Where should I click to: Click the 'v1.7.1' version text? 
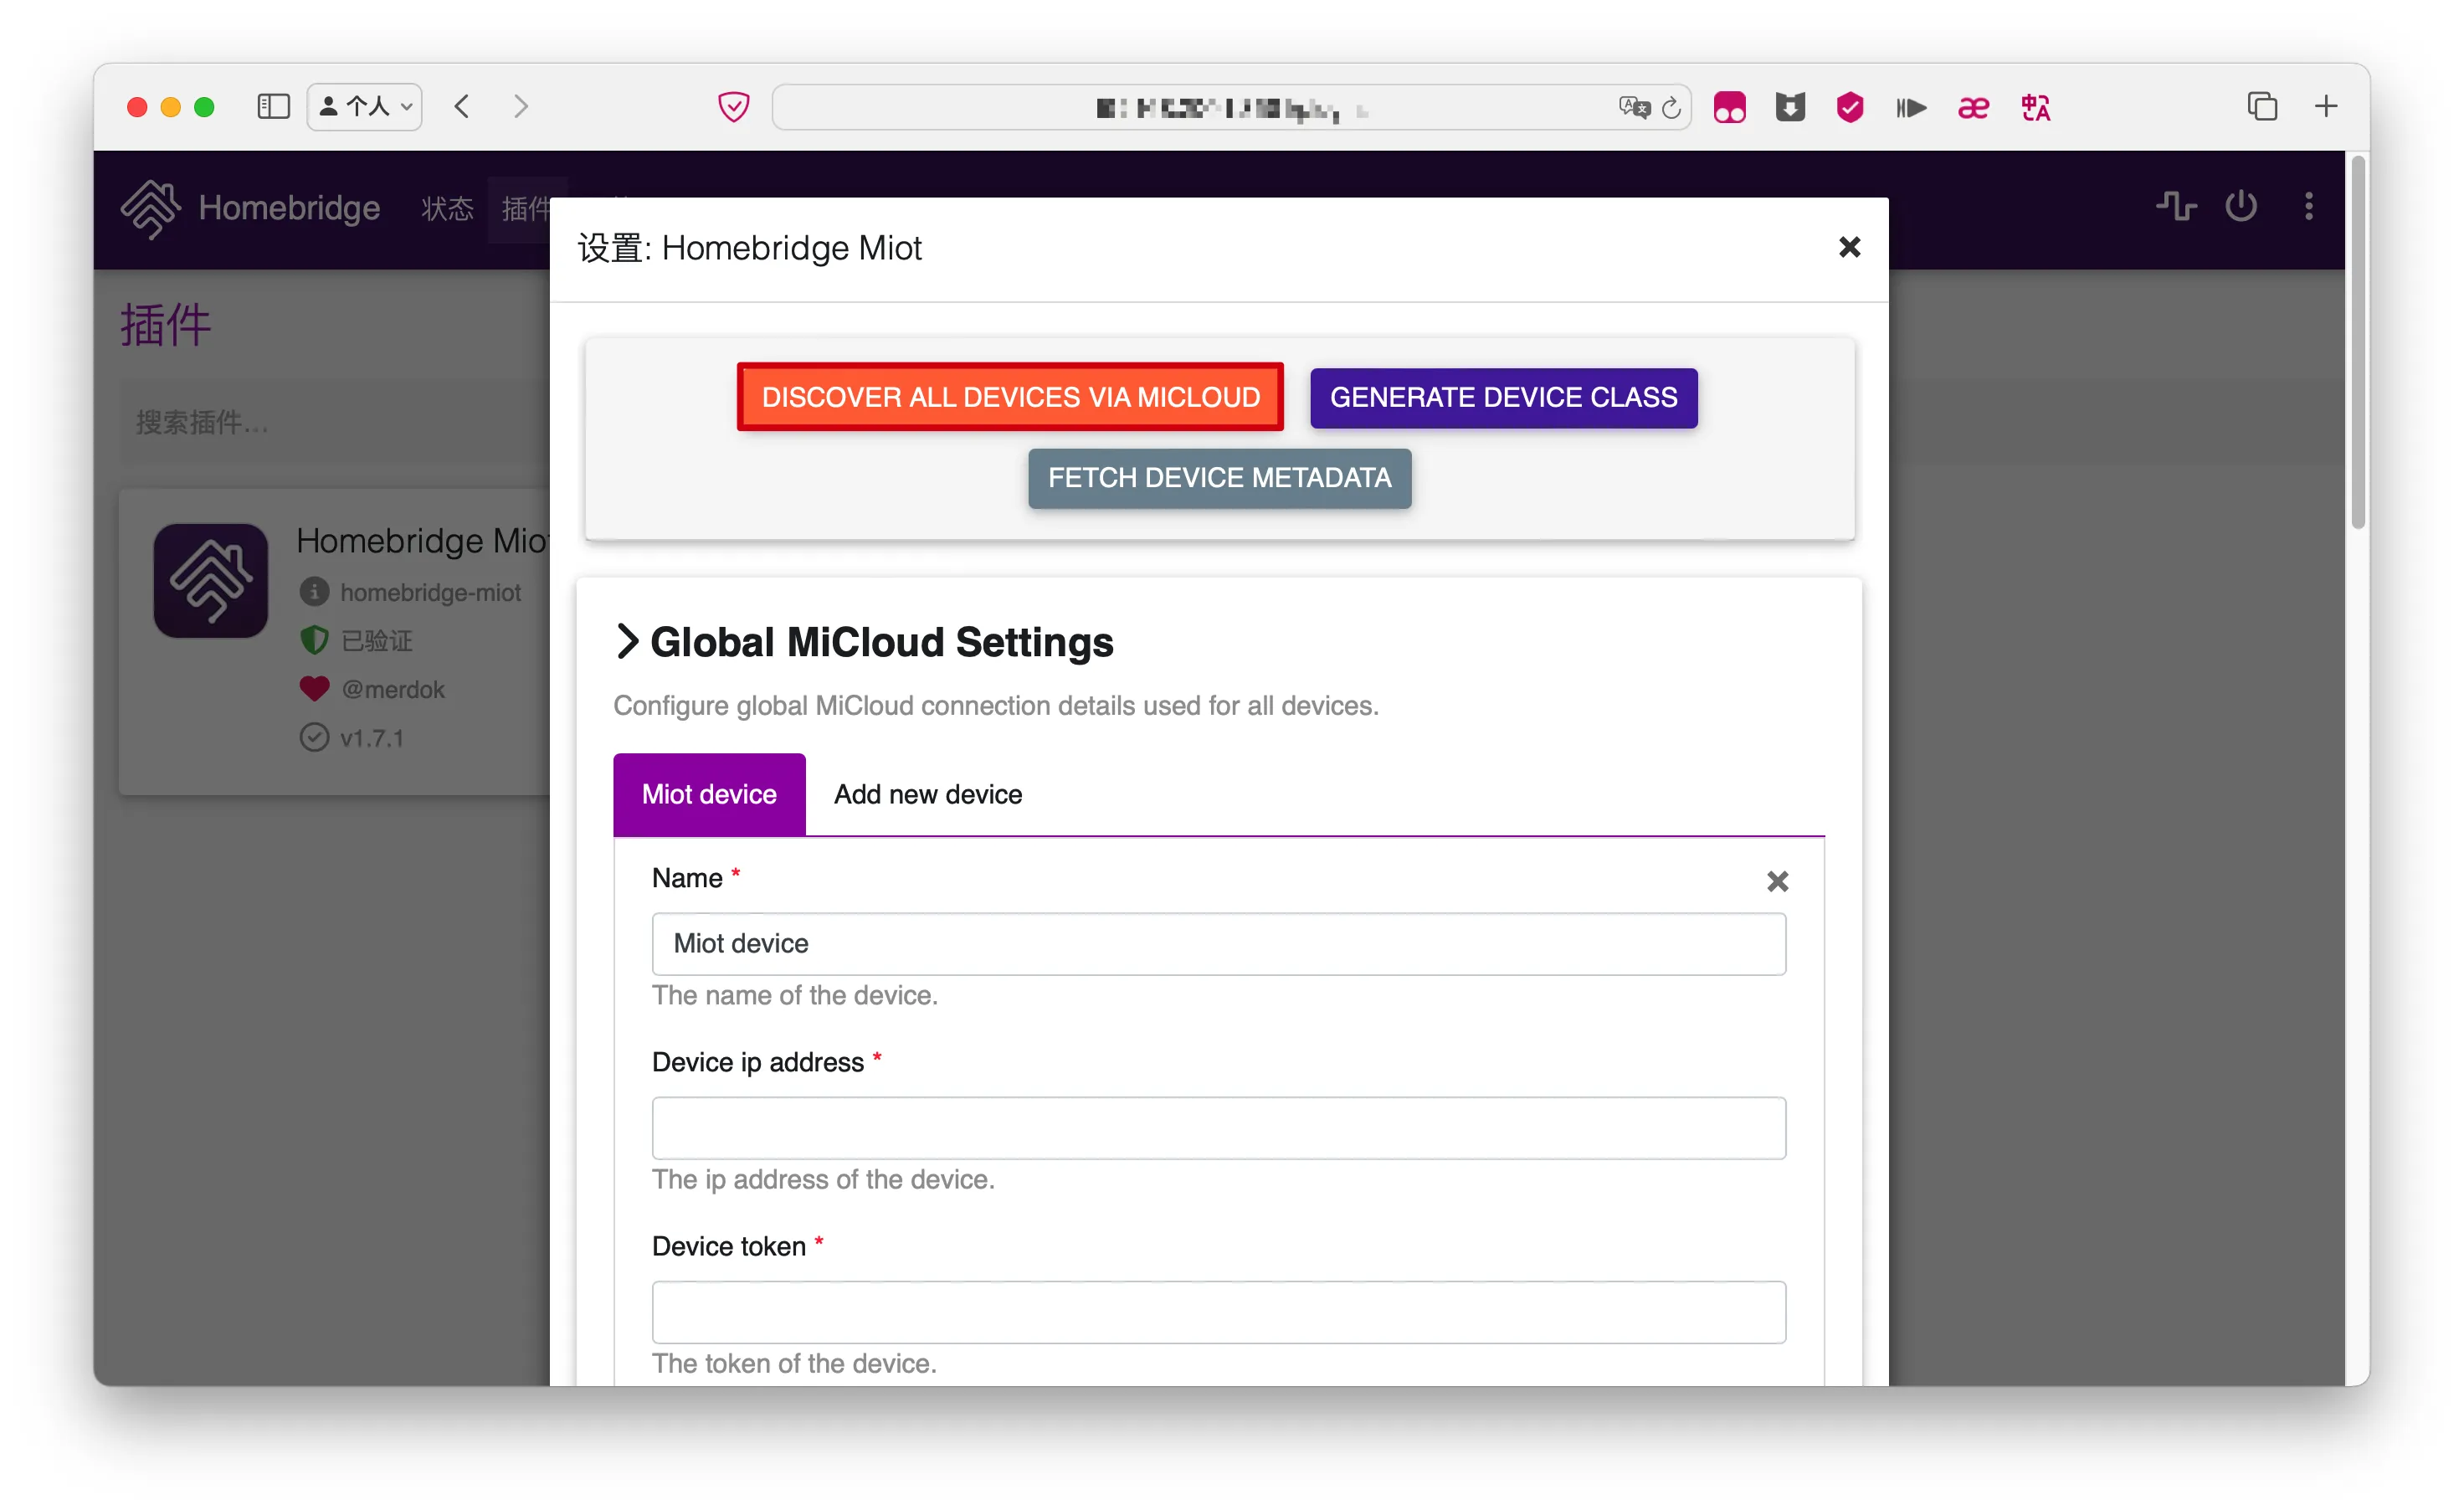pyautogui.click(x=371, y=739)
